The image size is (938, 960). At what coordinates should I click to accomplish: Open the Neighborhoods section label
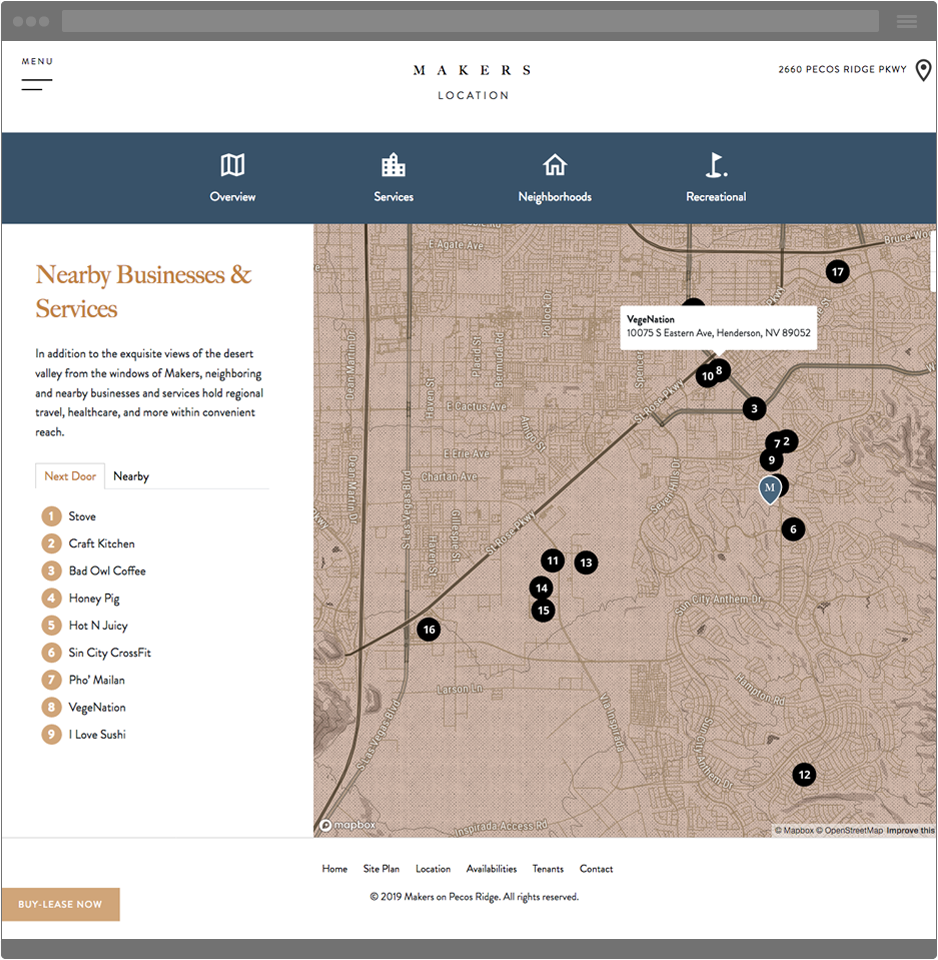pyautogui.click(x=555, y=197)
